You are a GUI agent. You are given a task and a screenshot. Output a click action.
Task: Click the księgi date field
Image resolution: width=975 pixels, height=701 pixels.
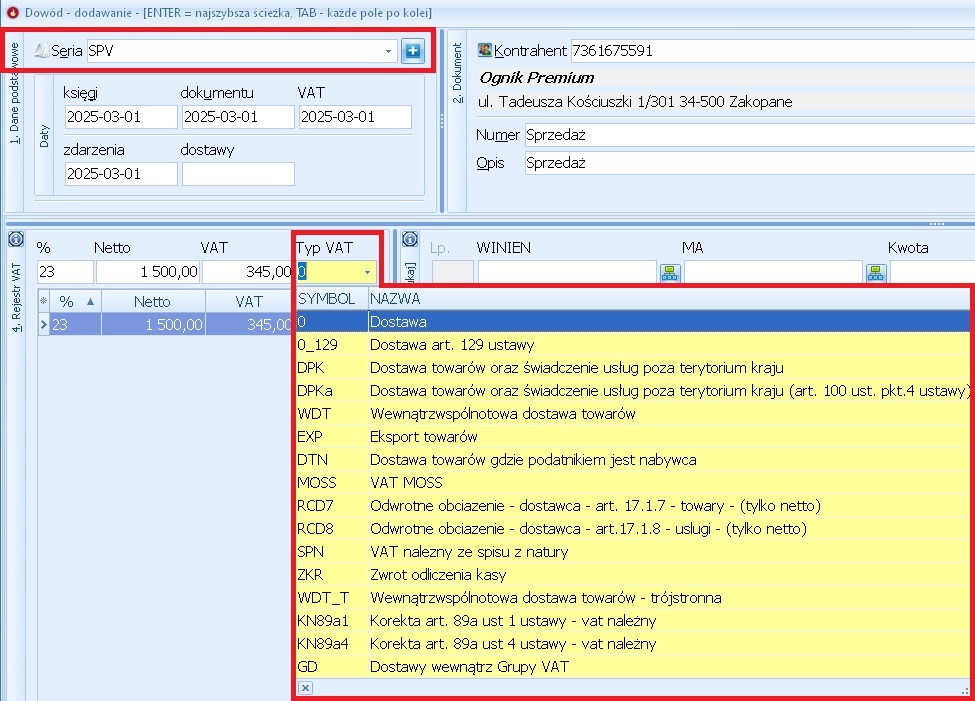[x=121, y=117]
